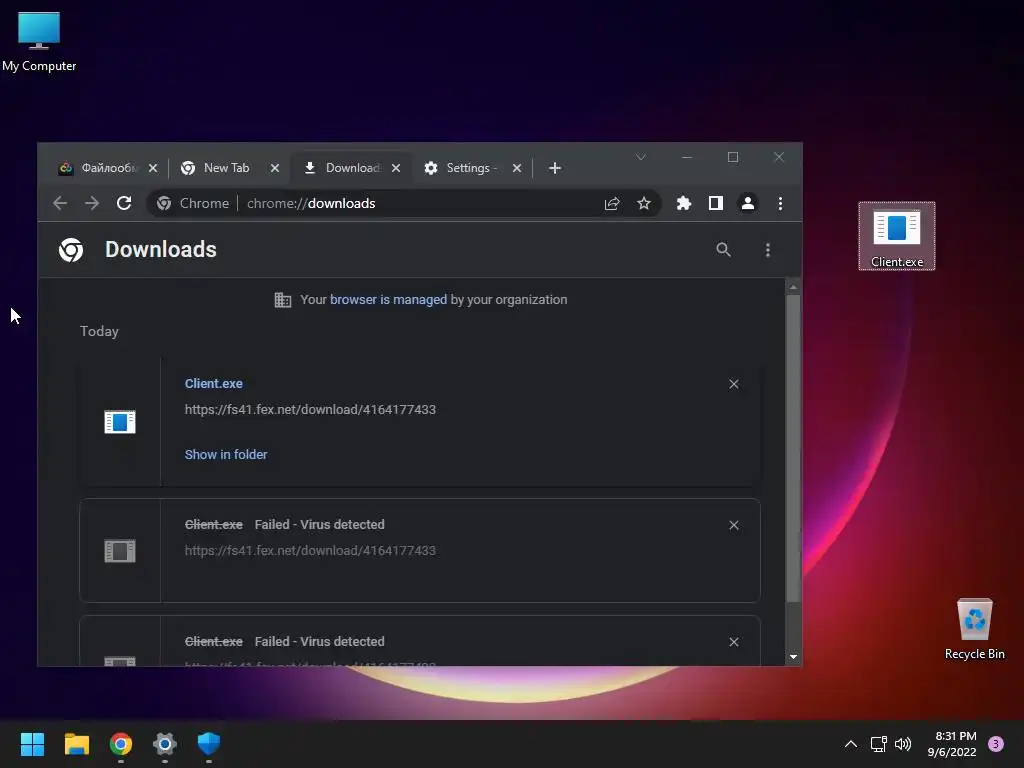The height and width of the screenshot is (768, 1024).
Task: Click Show in folder link
Action: coord(226,455)
